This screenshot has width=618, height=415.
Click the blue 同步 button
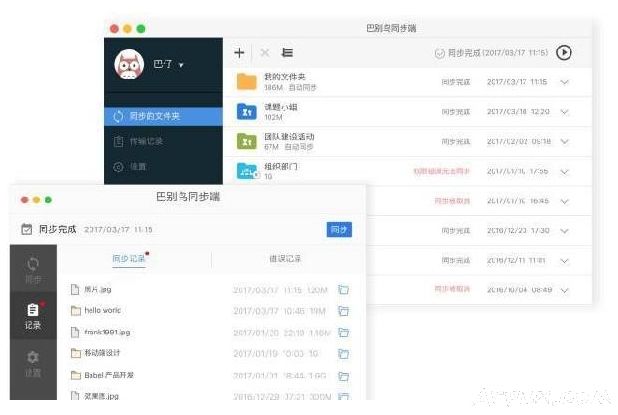(339, 229)
